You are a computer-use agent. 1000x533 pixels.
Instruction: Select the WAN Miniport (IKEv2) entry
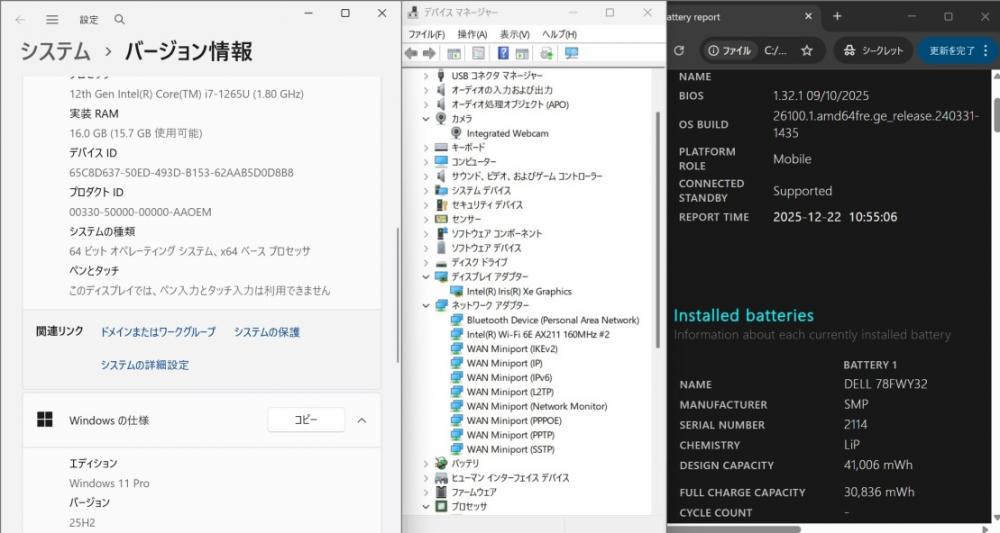512,349
